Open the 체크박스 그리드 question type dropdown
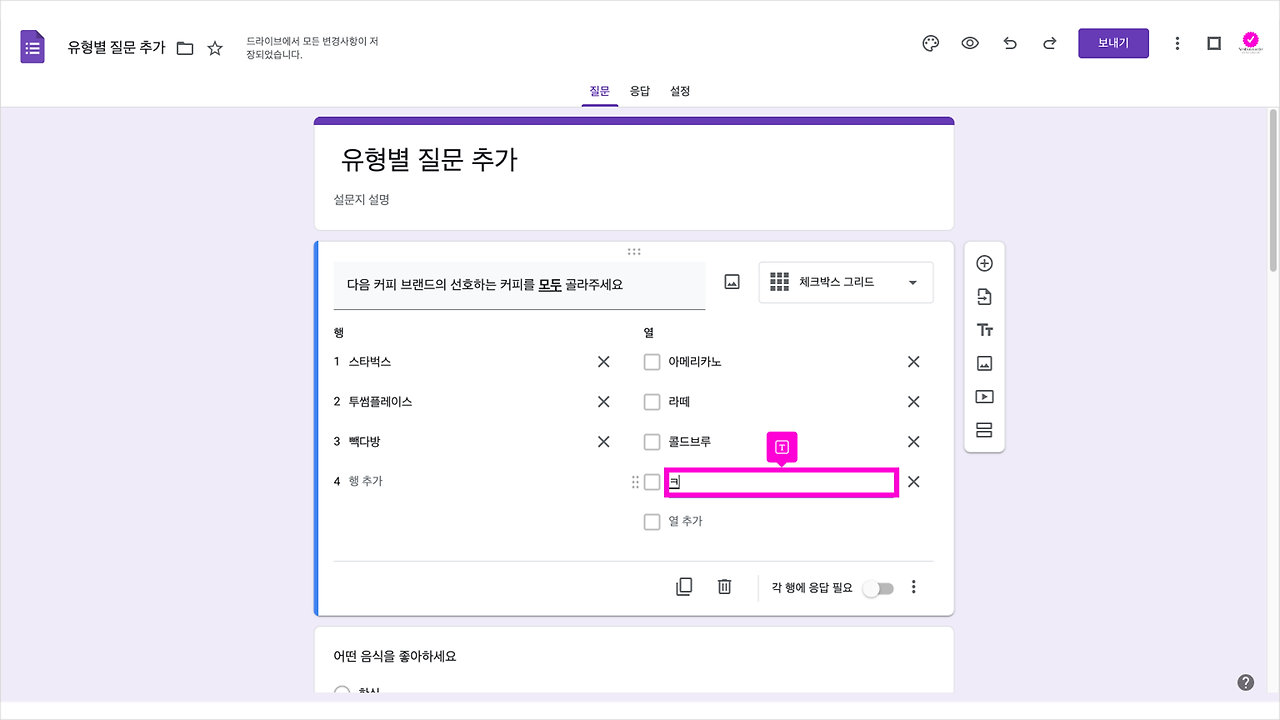This screenshot has width=1280, height=720. (x=845, y=282)
